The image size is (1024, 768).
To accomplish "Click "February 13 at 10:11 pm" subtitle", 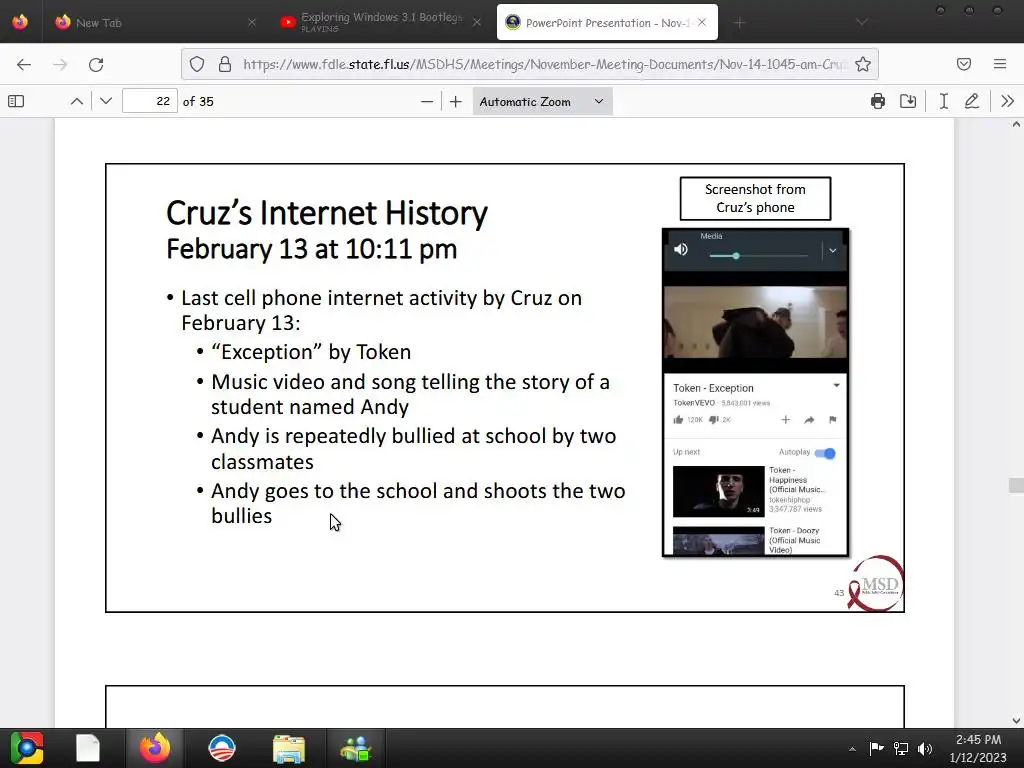I will click(x=312, y=249).
